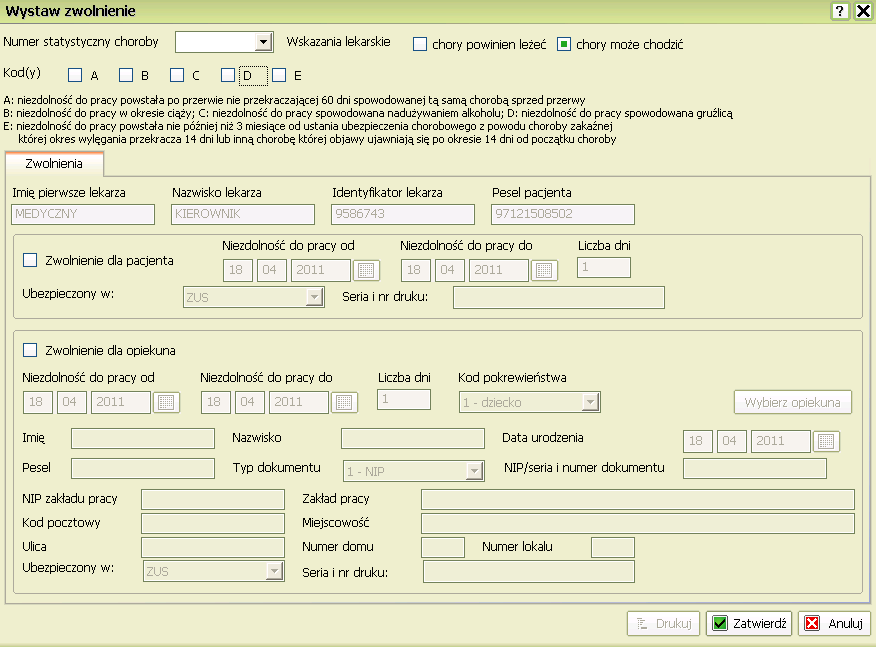The height and width of the screenshot is (647, 876).
Task: Click year field of patient Niezdolność od
Action: coord(321,270)
